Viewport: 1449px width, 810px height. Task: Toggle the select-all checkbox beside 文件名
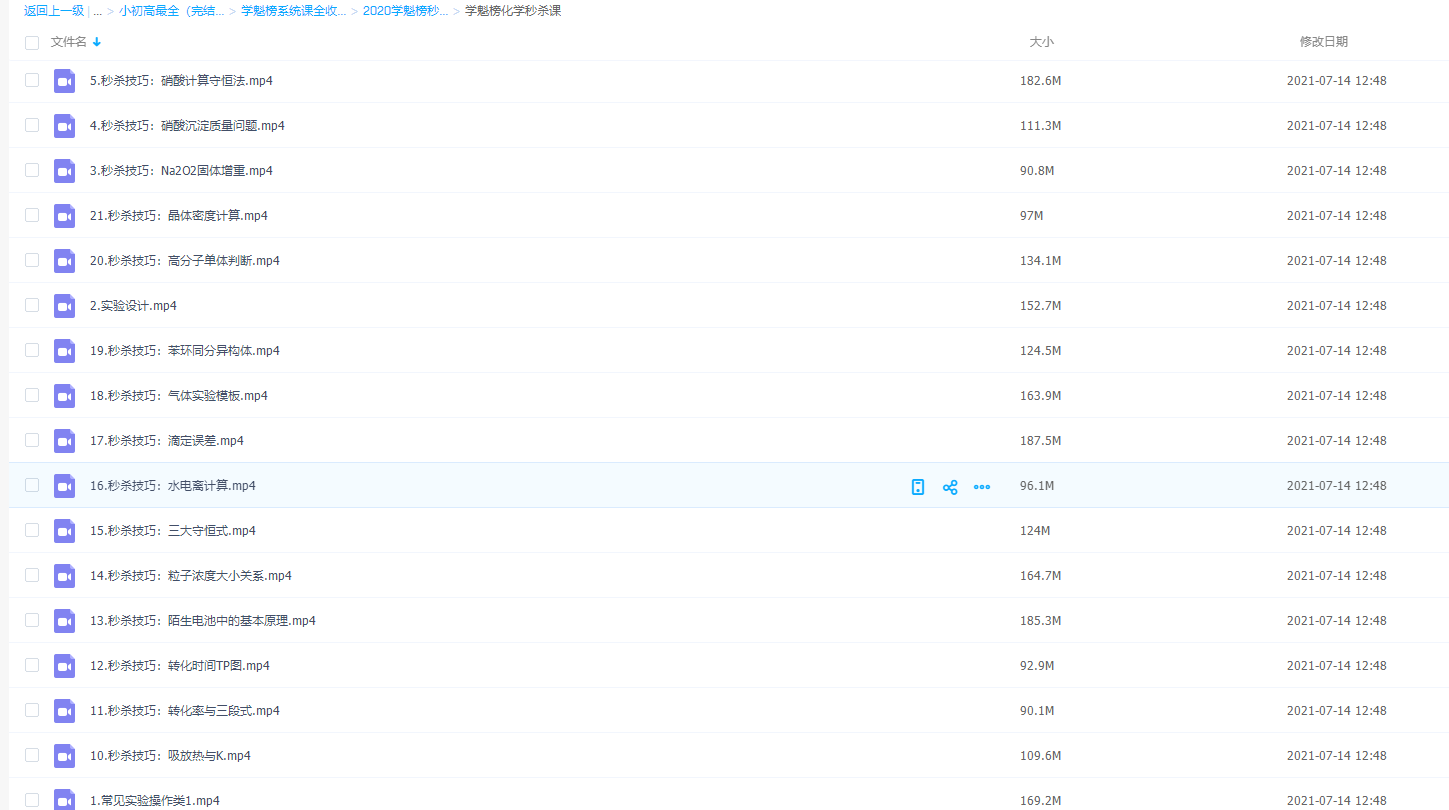pos(32,43)
